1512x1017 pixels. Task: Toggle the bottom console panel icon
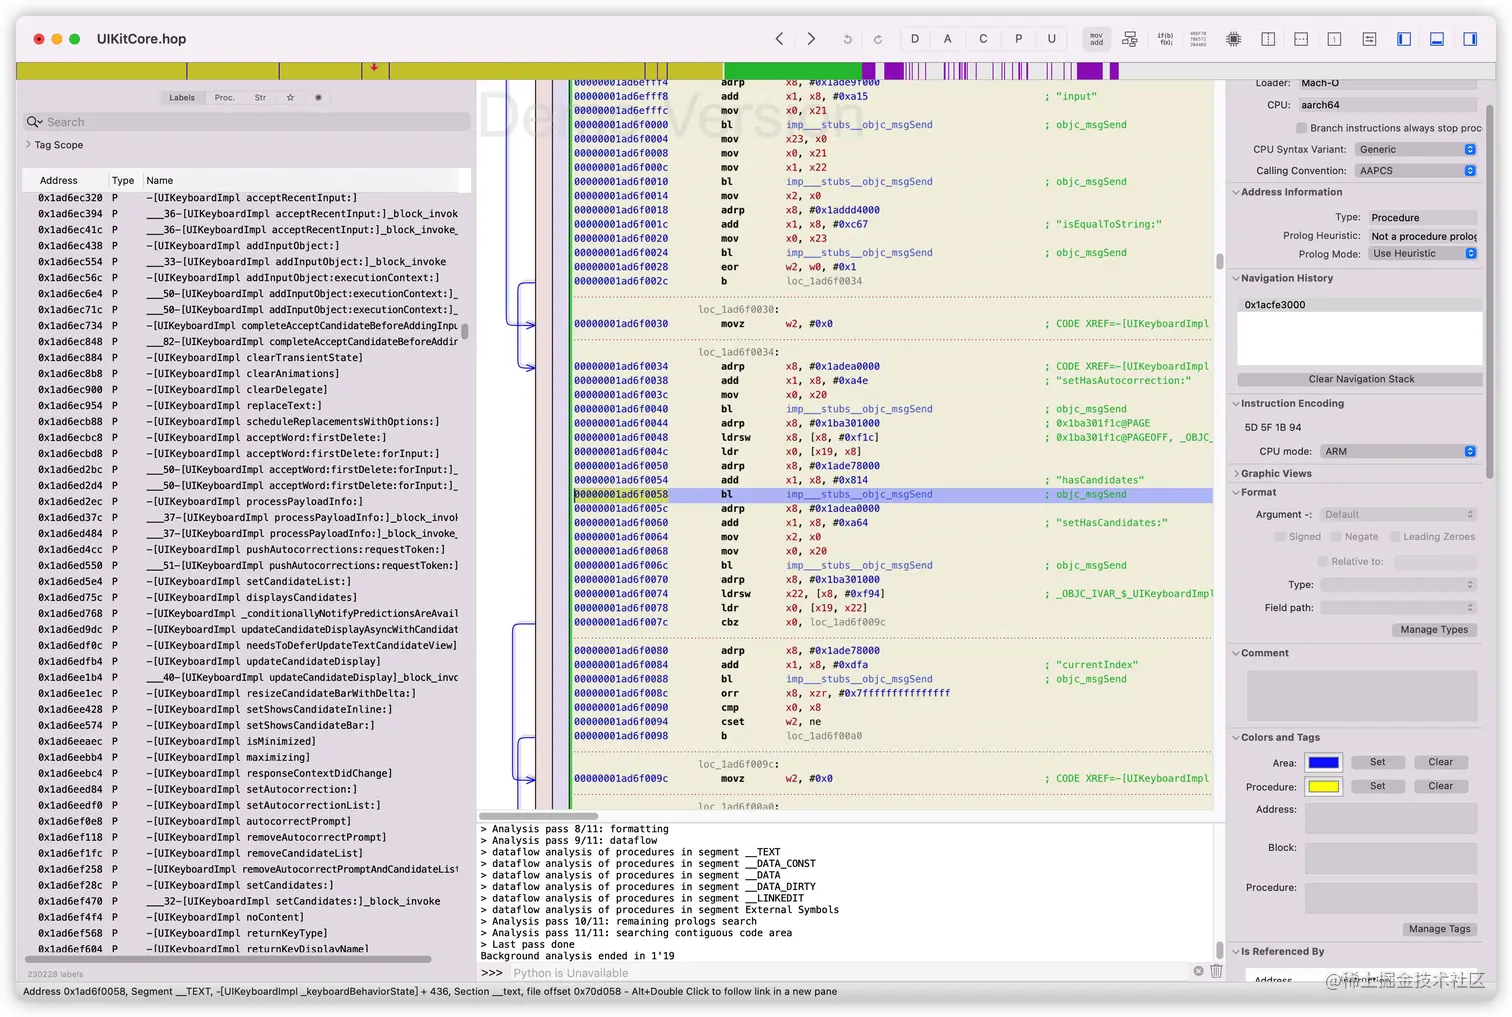1437,39
